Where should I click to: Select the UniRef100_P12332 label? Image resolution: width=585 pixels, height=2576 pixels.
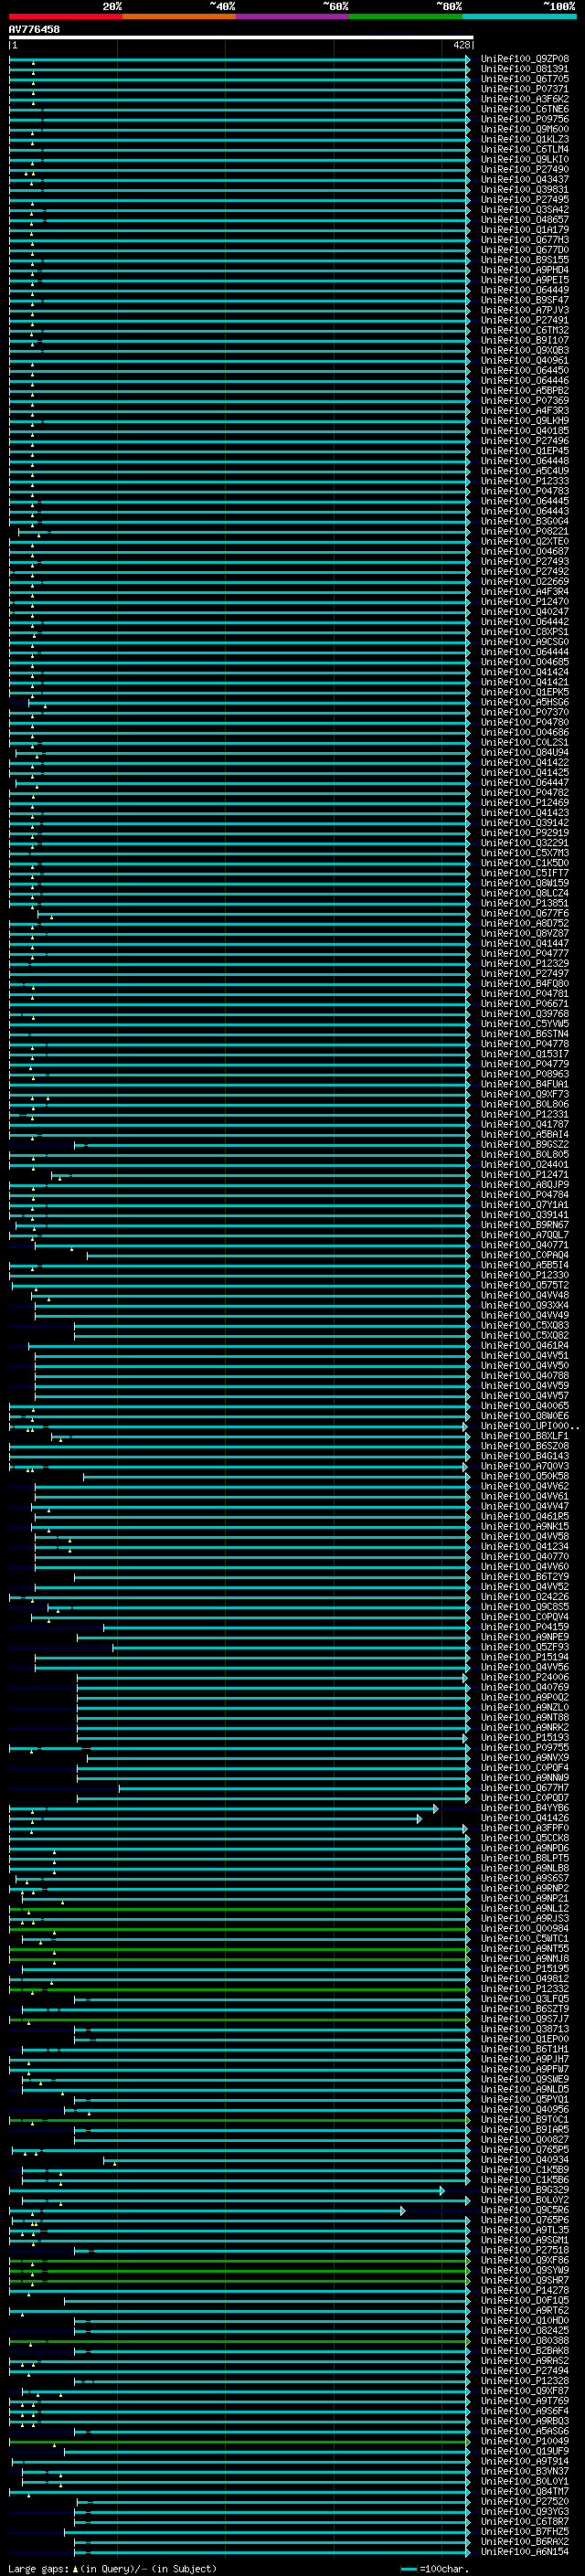(525, 1988)
